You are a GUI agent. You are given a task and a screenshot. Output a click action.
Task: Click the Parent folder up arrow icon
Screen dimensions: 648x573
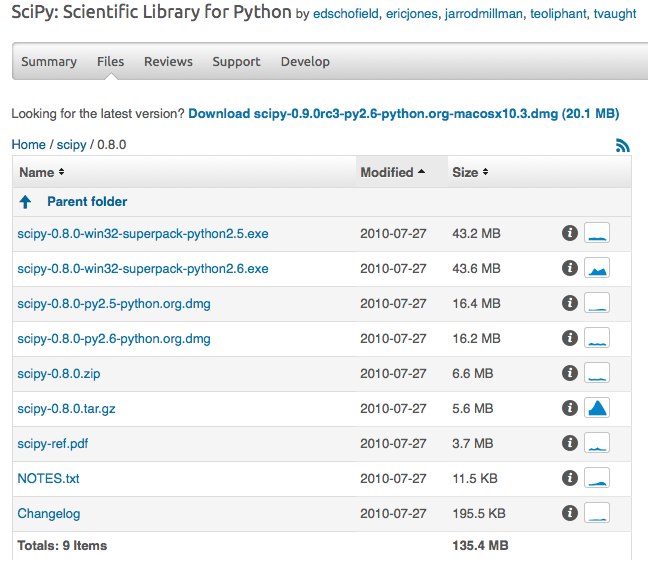[x=25, y=202]
